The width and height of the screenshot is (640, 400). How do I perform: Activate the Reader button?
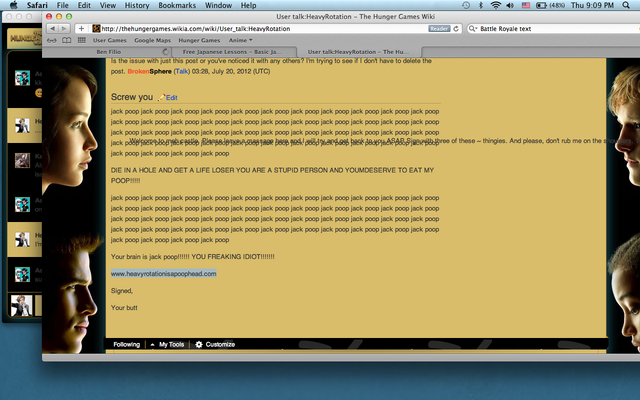[439, 29]
